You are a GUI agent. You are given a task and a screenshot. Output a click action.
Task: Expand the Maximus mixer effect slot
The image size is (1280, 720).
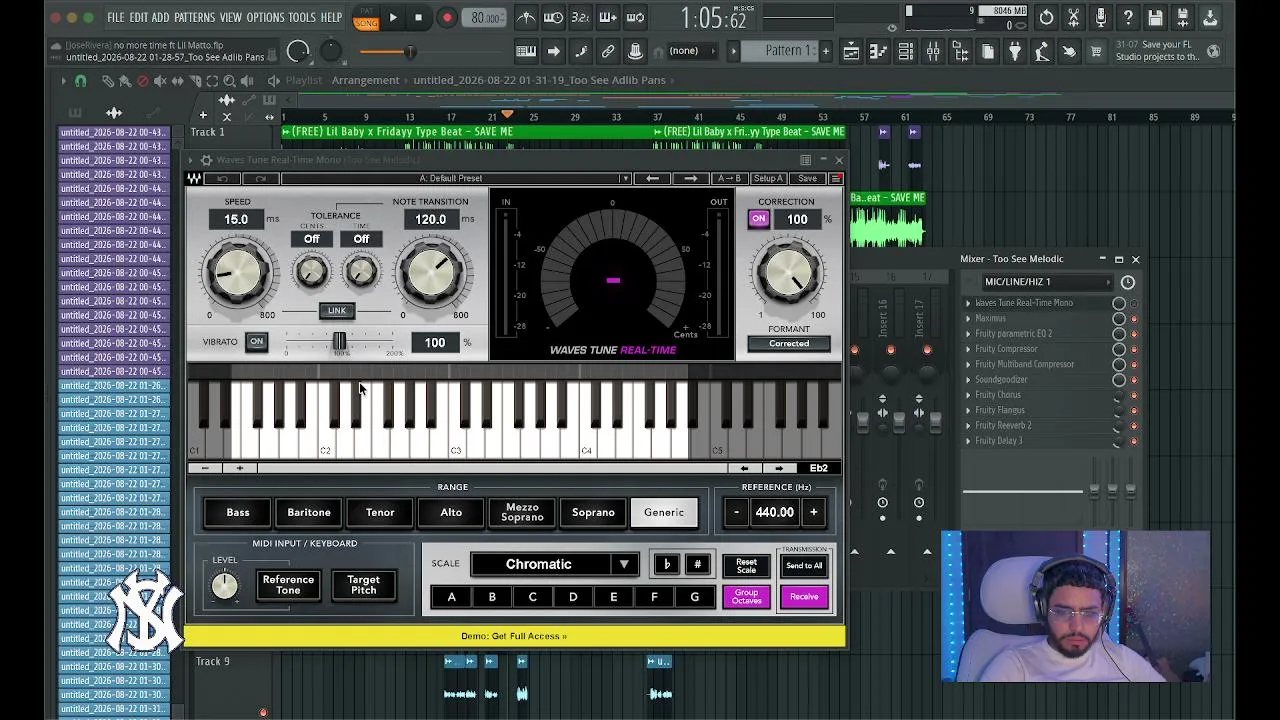coord(968,318)
